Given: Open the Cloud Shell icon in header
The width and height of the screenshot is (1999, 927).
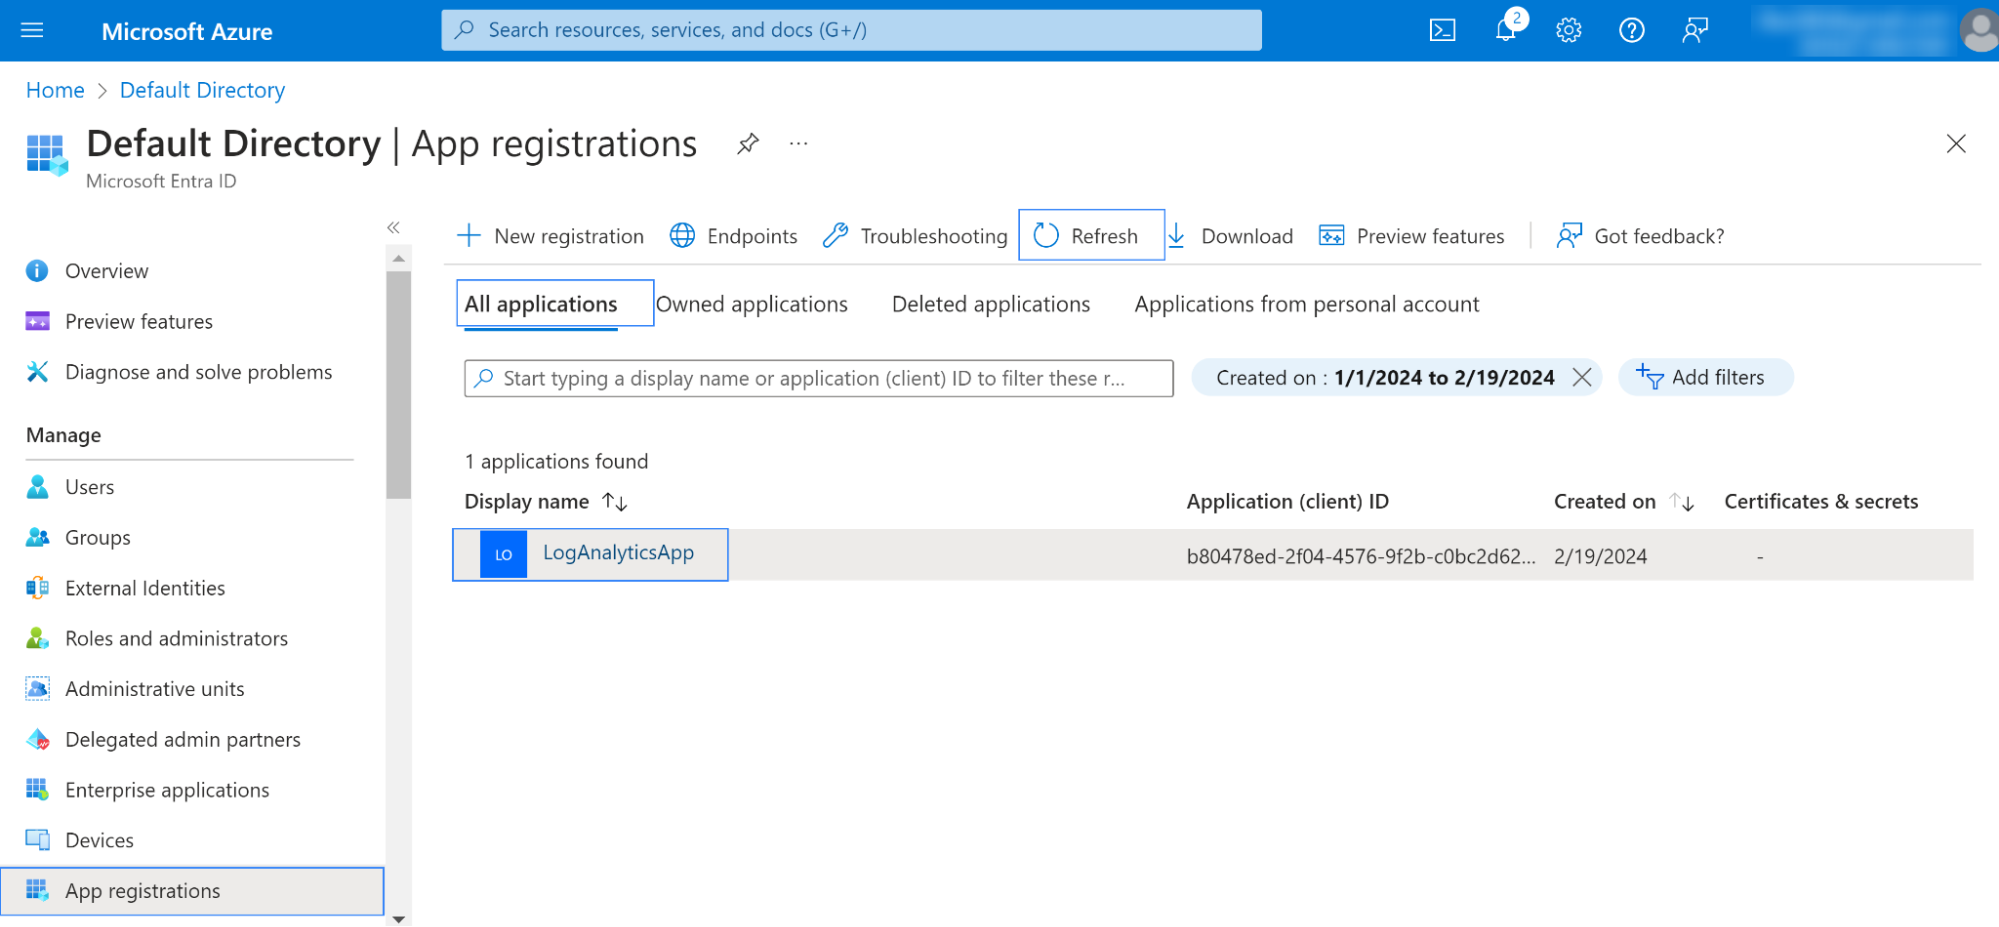Looking at the screenshot, I should click(1442, 31).
